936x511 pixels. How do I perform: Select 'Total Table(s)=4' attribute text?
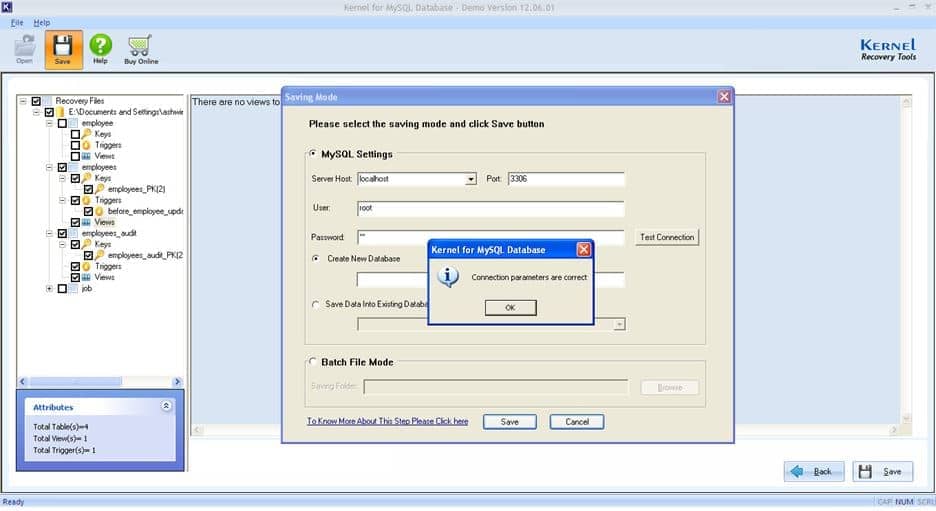[x=61, y=427]
